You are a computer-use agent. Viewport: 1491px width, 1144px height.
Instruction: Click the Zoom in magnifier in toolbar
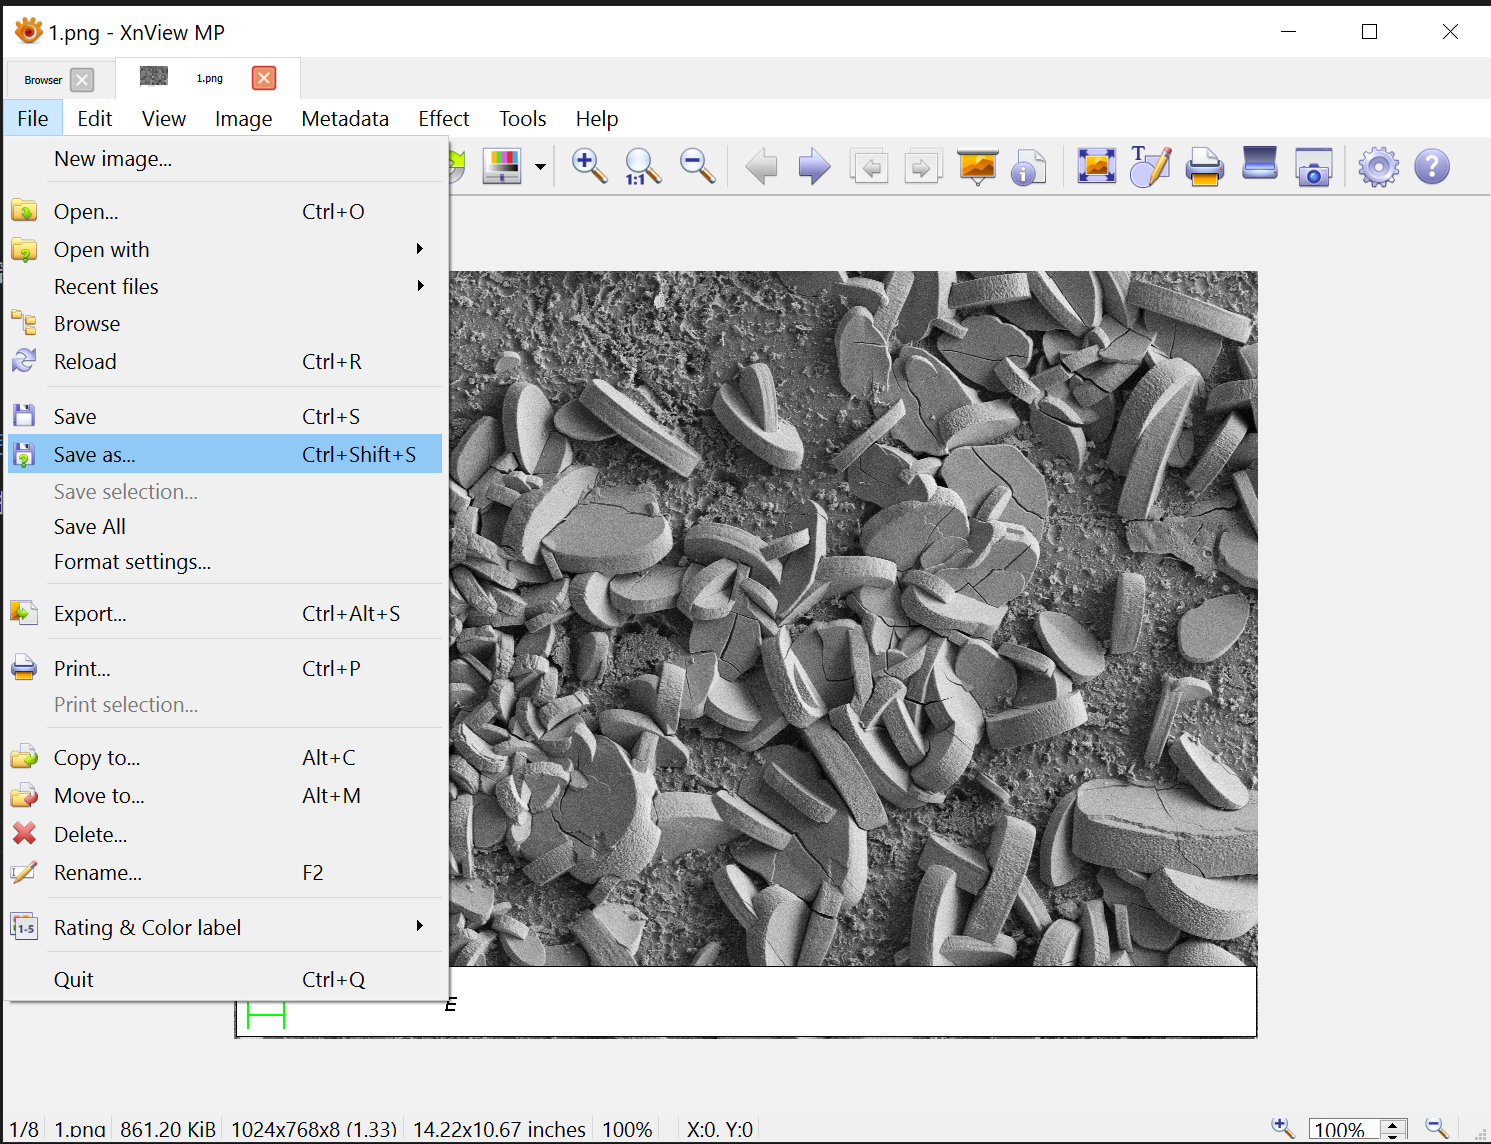coord(589,166)
